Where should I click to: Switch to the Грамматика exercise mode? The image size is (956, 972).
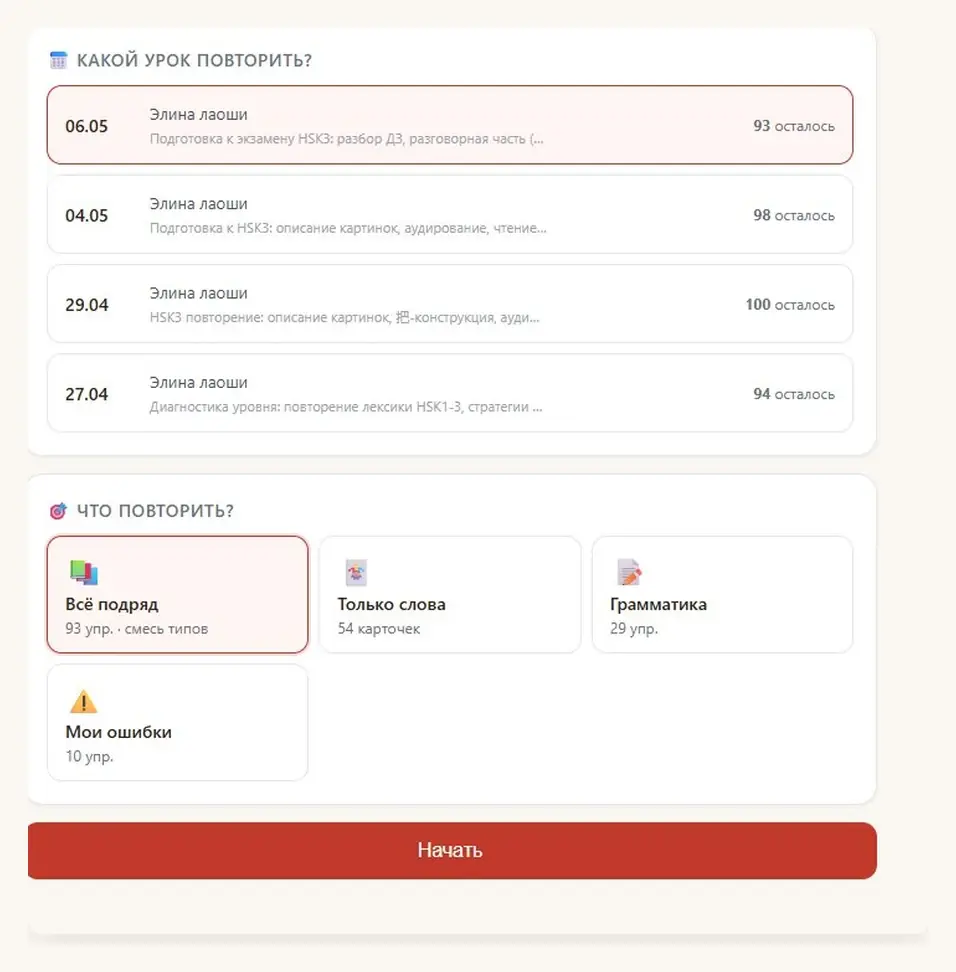pos(722,594)
